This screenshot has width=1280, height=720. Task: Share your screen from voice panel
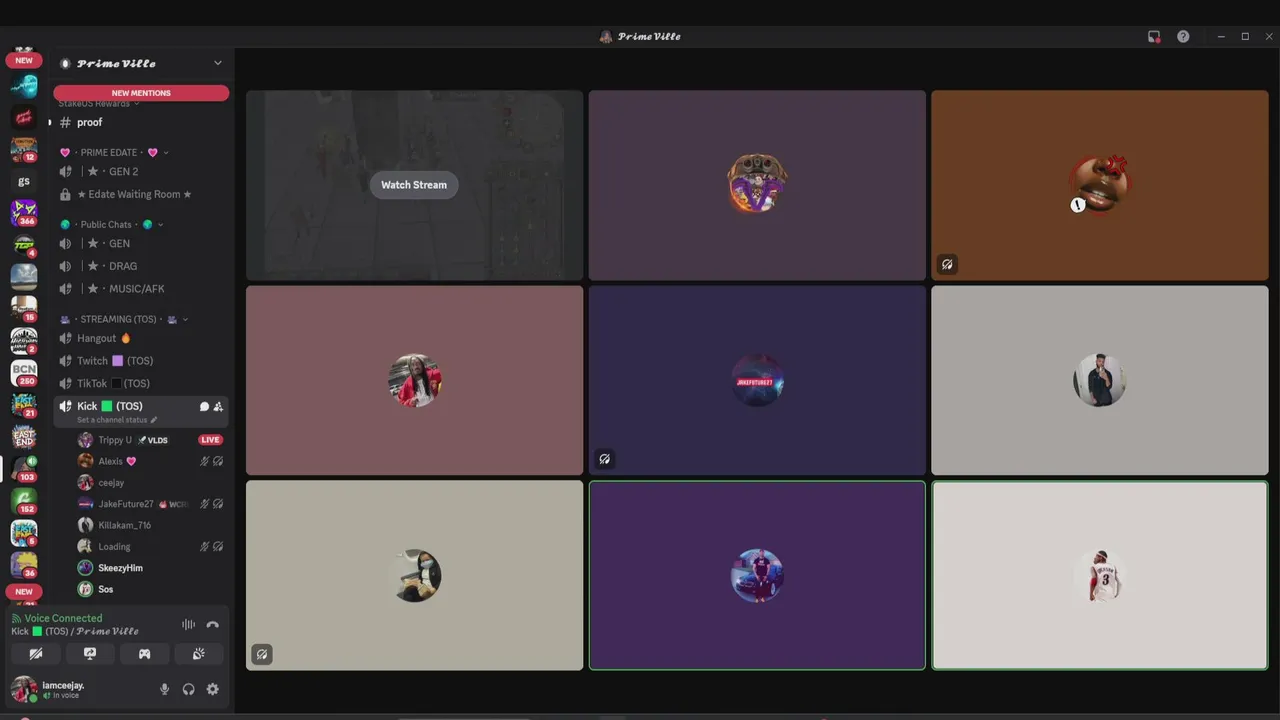point(90,654)
